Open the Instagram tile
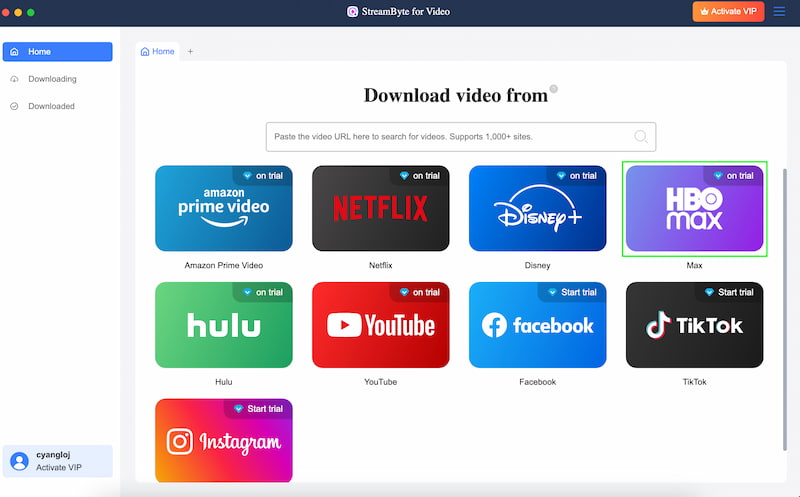Viewport: 800px width, 497px height. point(223,440)
